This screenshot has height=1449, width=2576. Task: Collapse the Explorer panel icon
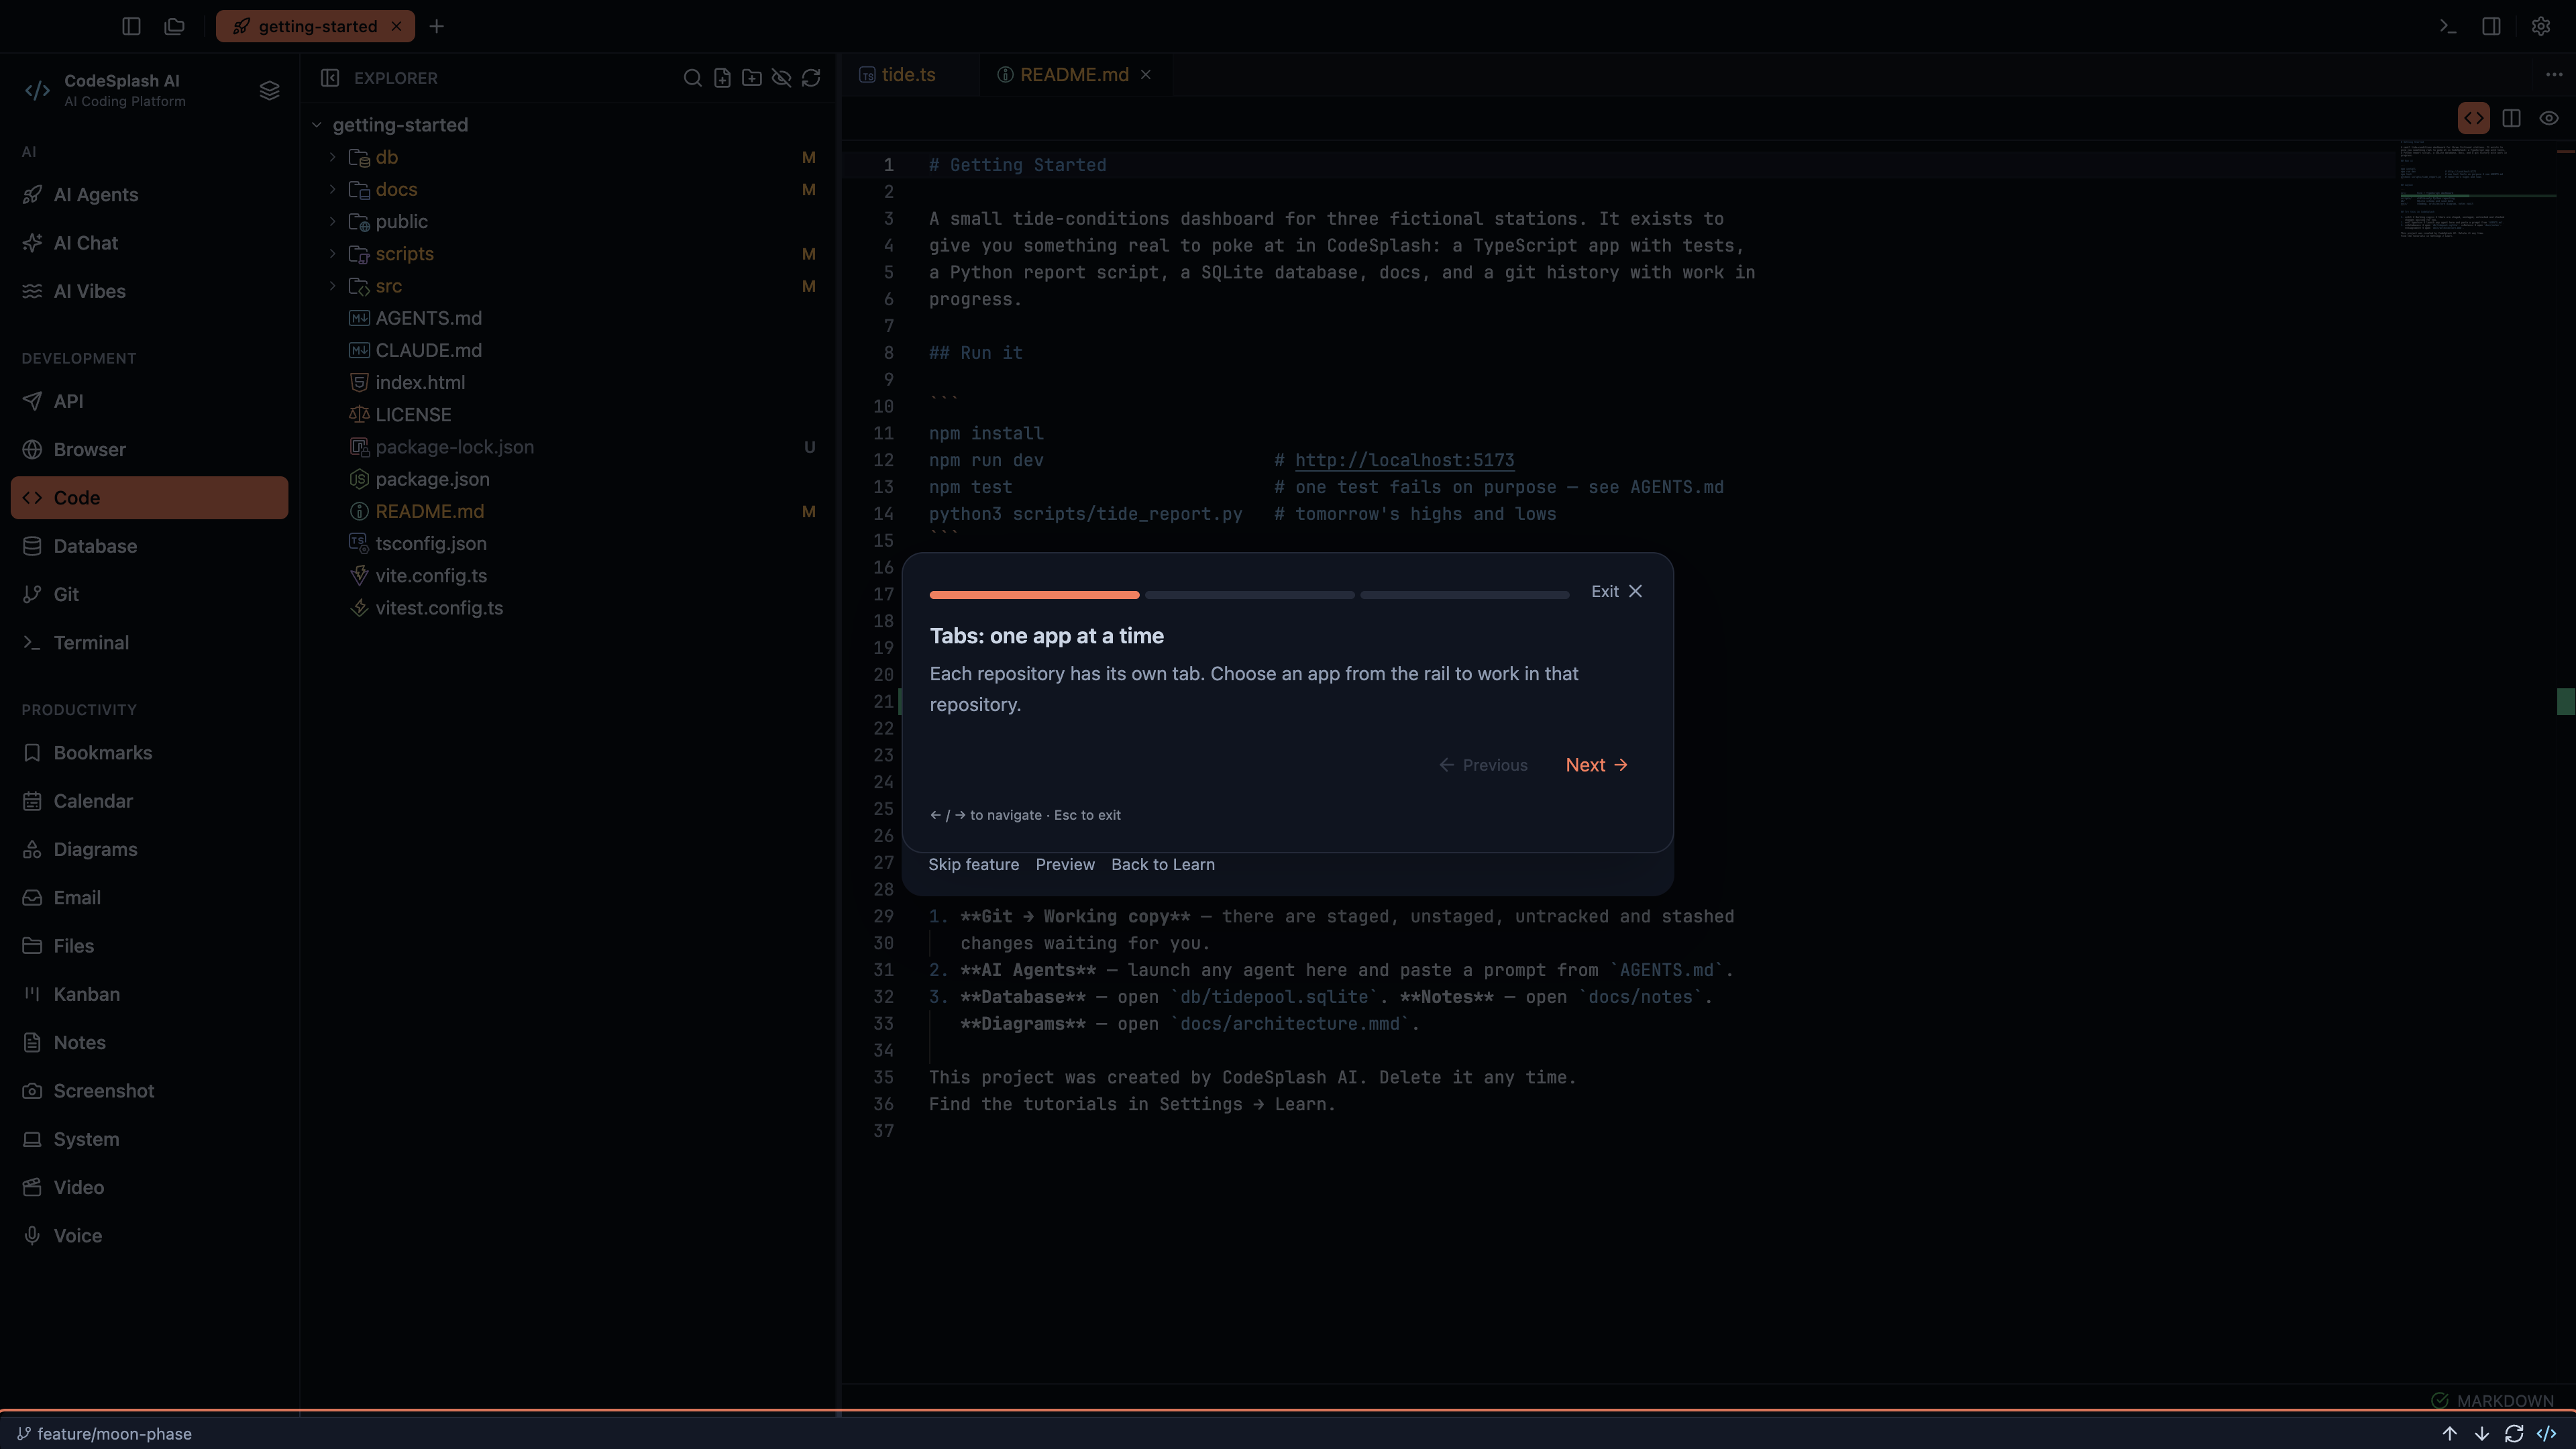tap(330, 78)
